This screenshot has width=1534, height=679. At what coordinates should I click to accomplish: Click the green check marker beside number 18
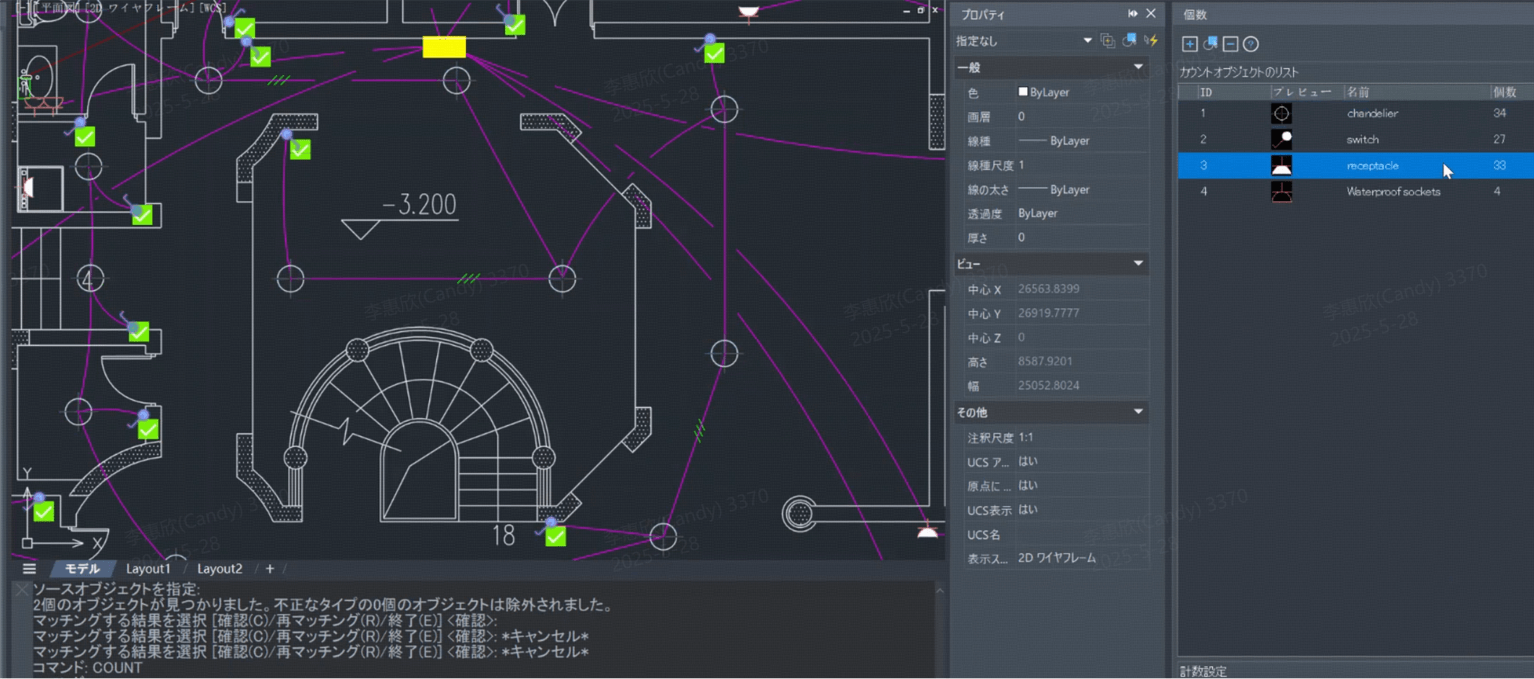(556, 536)
